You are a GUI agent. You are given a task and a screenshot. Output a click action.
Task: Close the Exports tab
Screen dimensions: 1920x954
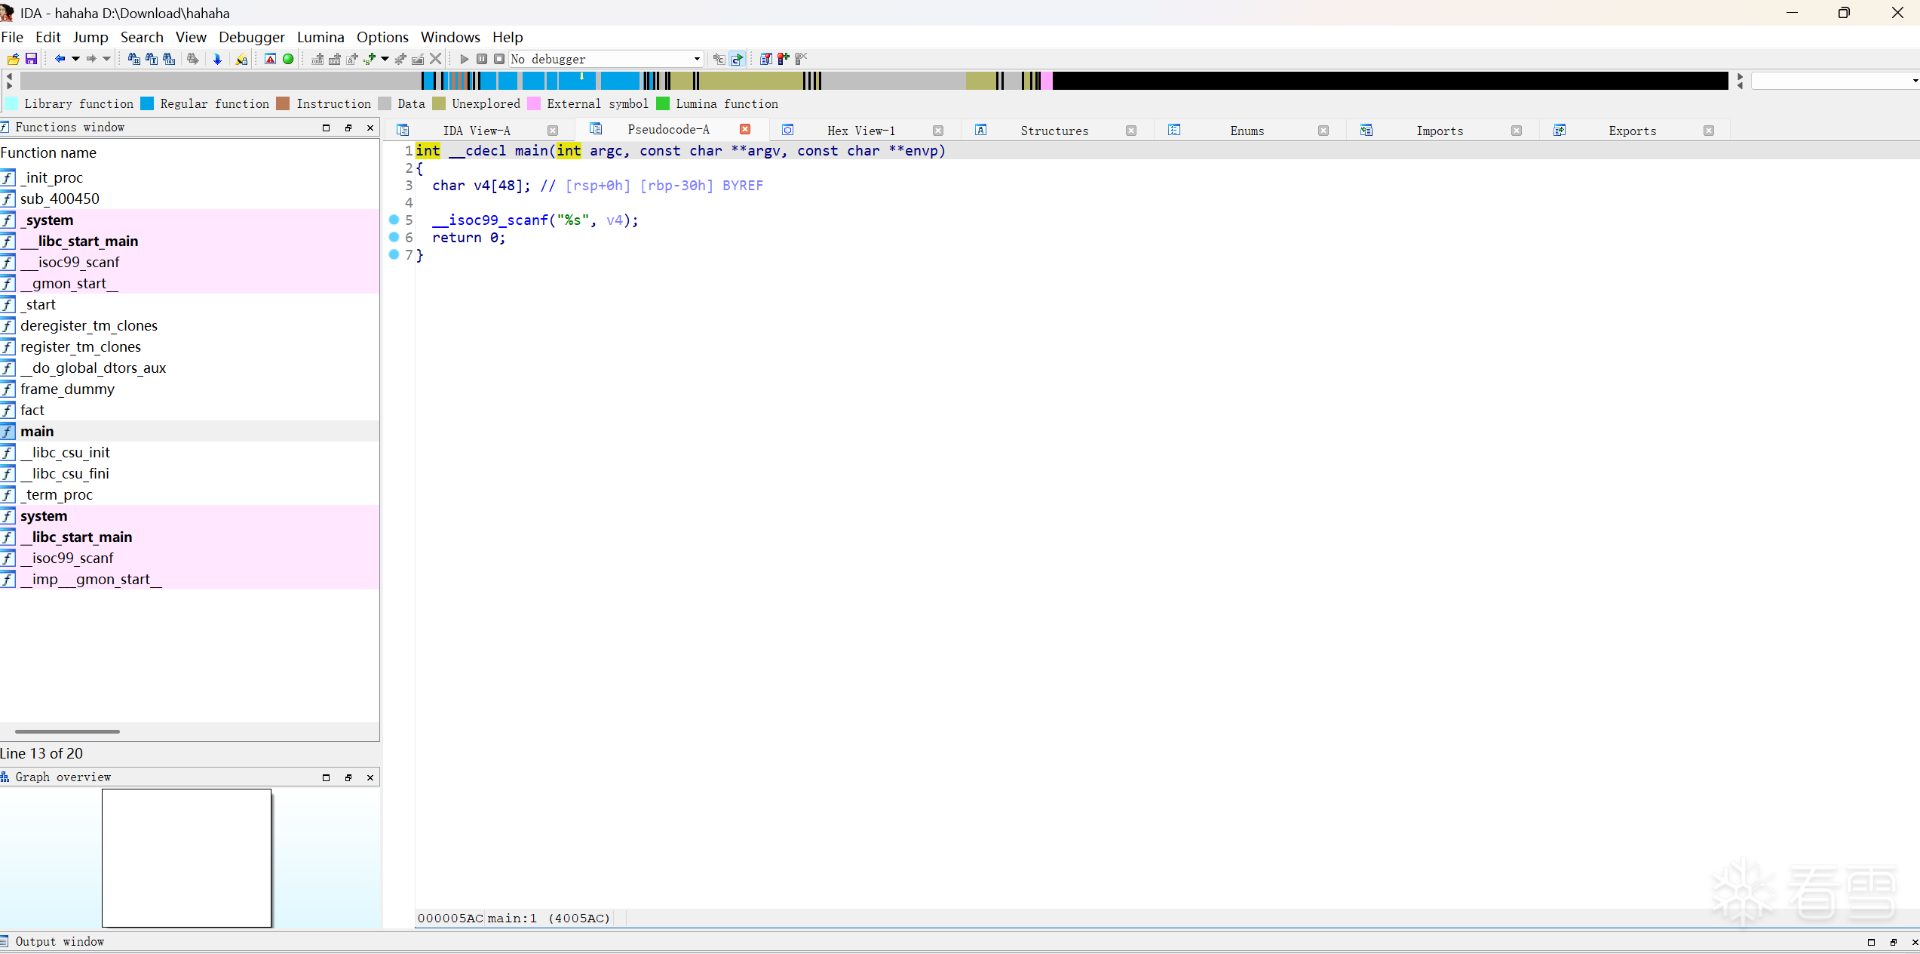pos(1709,131)
